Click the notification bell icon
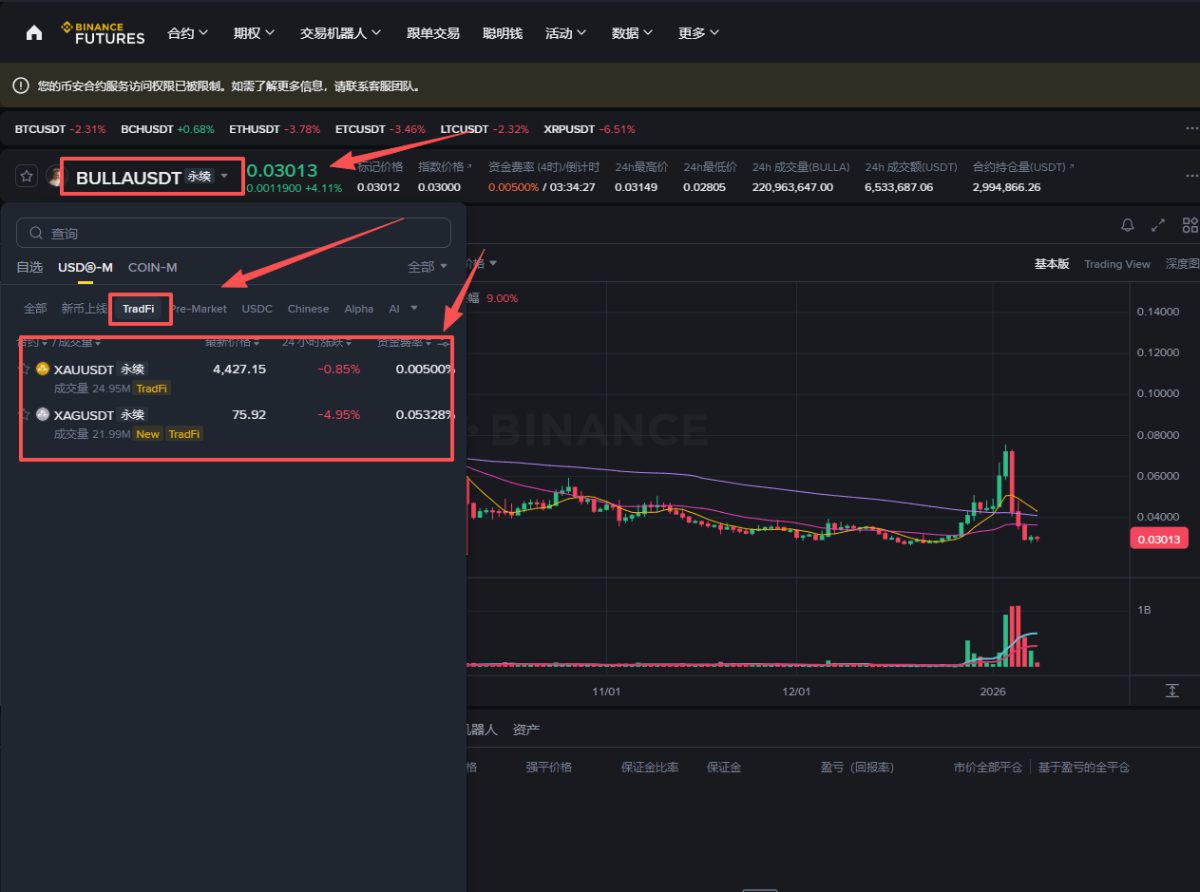1200x892 pixels. 1127,225
